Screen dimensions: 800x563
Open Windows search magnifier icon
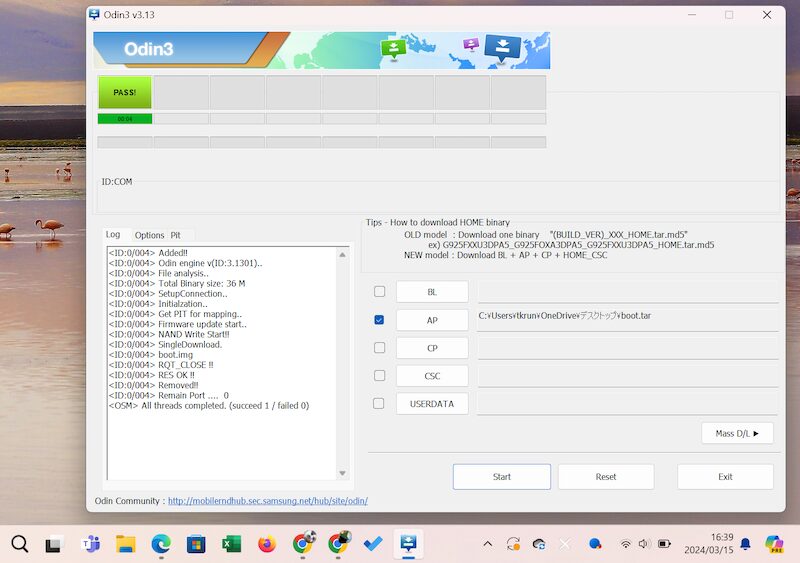(x=19, y=544)
